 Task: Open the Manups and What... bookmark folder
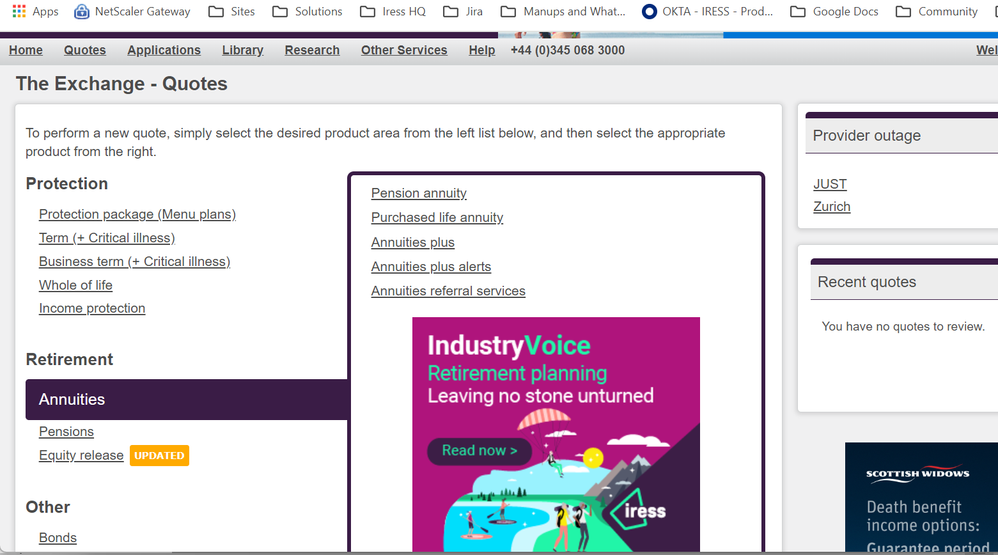click(x=563, y=11)
